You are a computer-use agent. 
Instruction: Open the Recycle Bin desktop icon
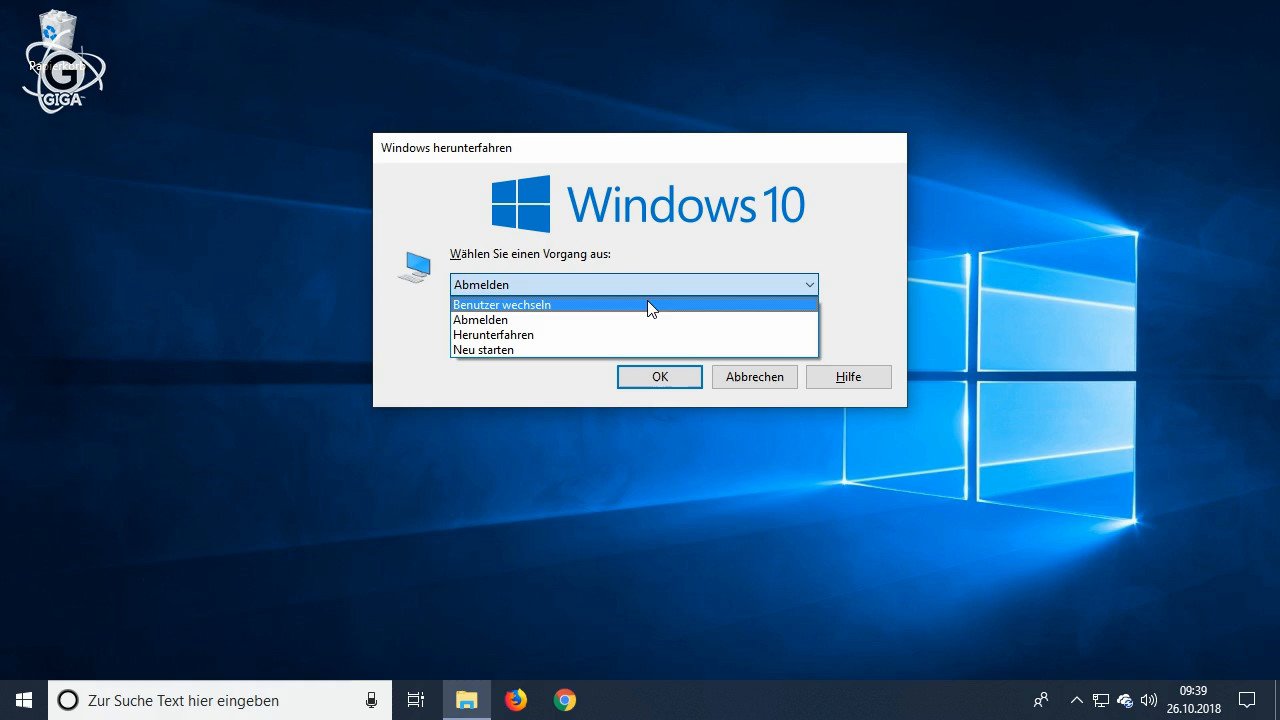pos(57,40)
